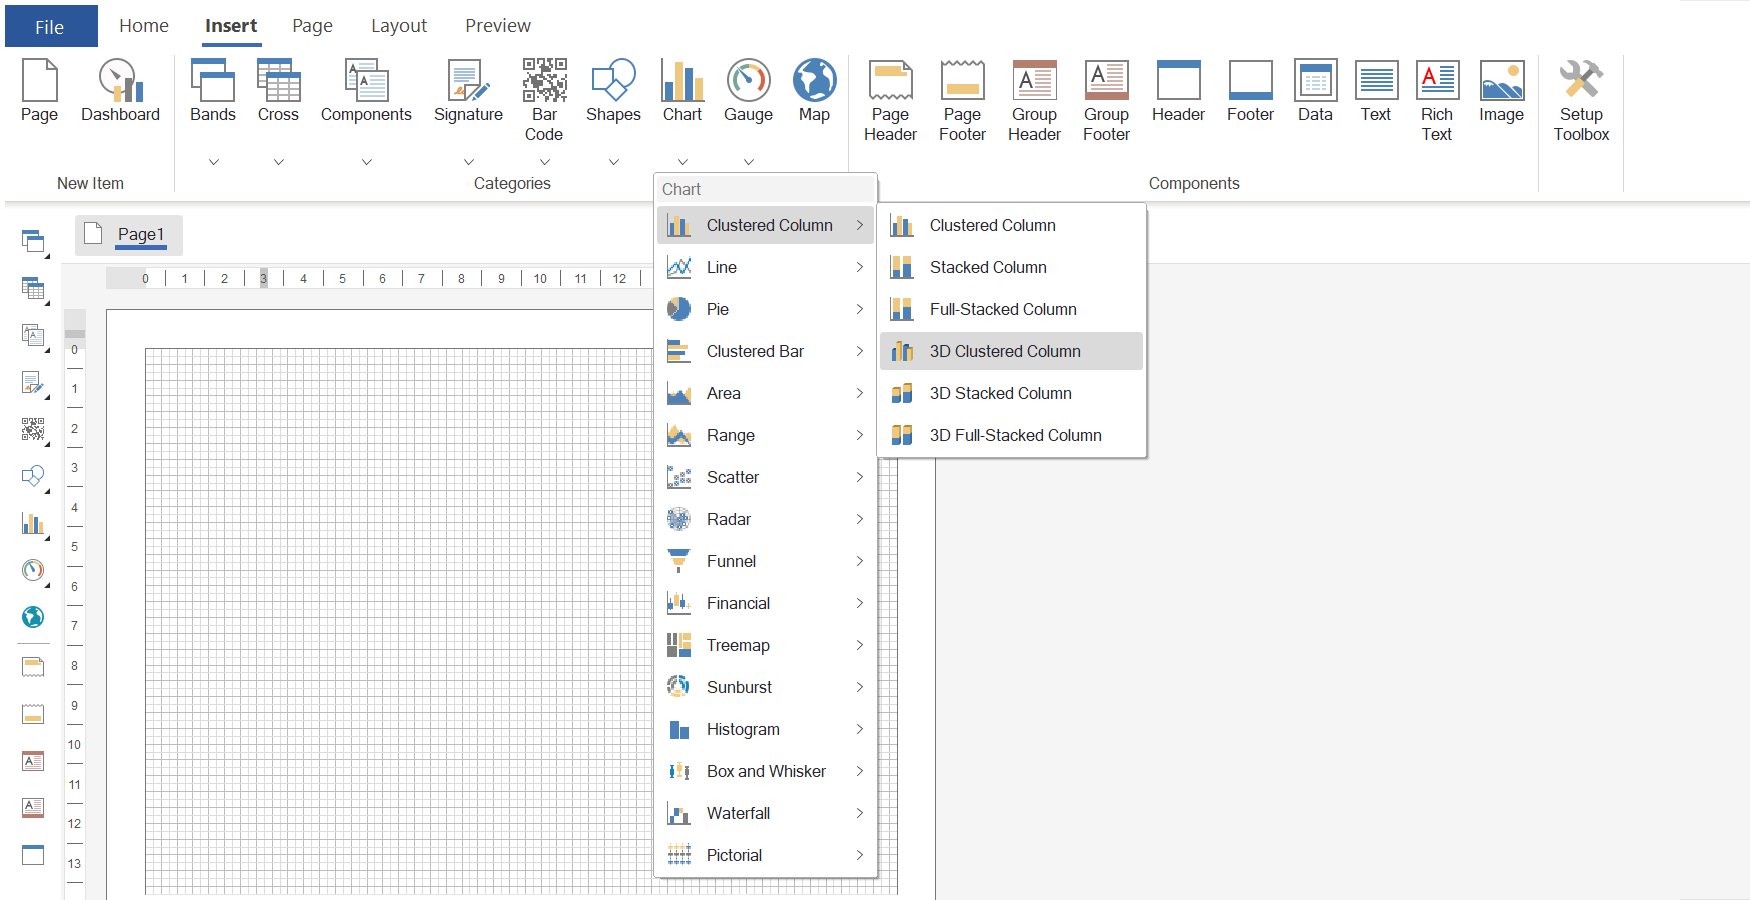Insert a Rich Text component
Image resolution: width=1750 pixels, height=900 pixels.
pyautogui.click(x=1437, y=95)
